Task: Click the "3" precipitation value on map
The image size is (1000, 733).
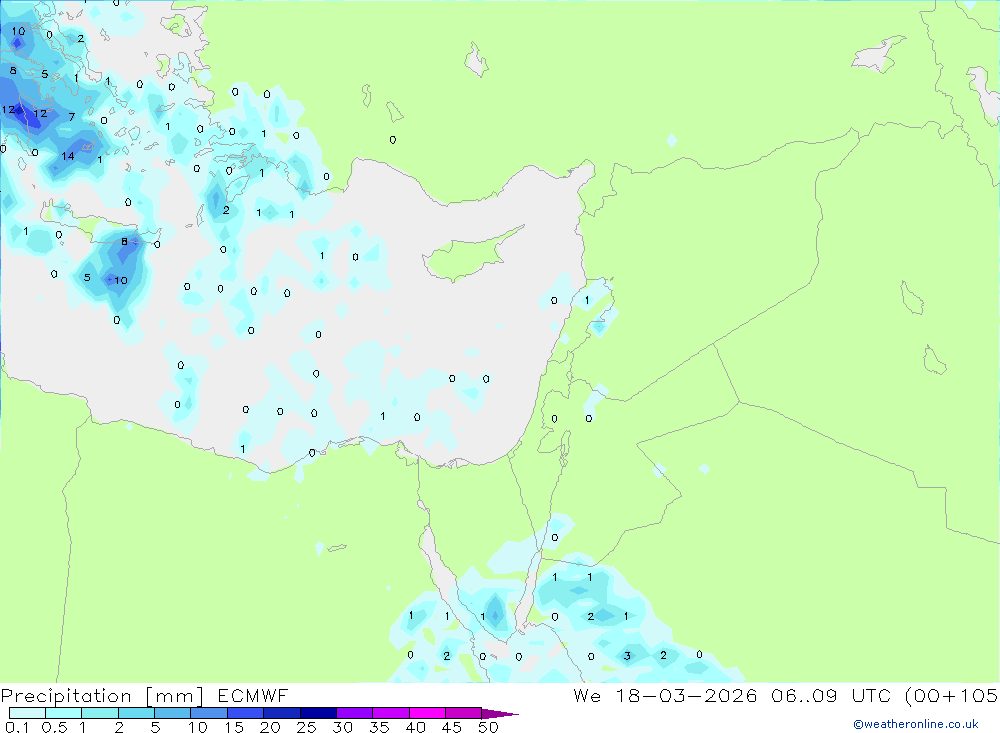Action: pyautogui.click(x=628, y=656)
